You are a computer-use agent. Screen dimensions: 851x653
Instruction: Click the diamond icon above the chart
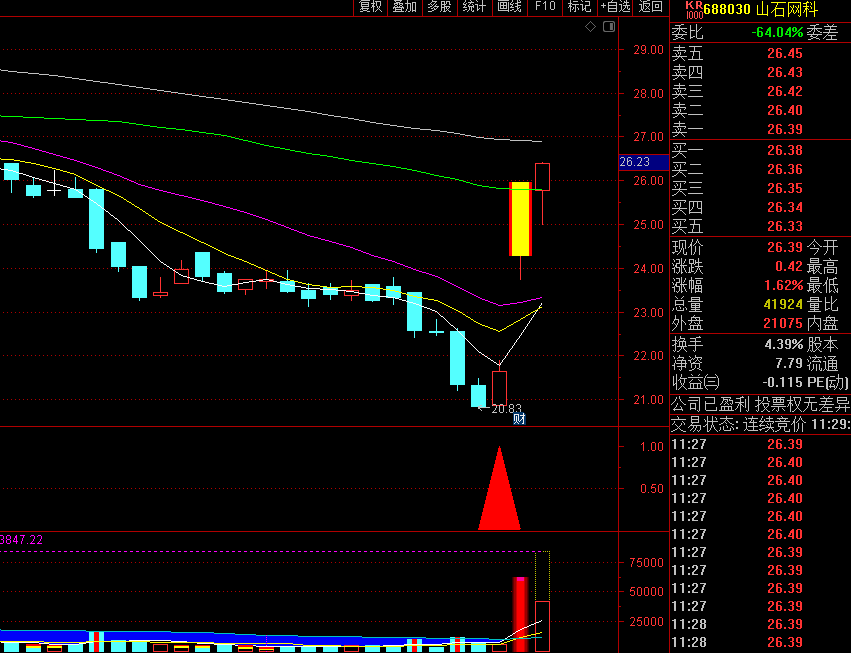coord(590,27)
